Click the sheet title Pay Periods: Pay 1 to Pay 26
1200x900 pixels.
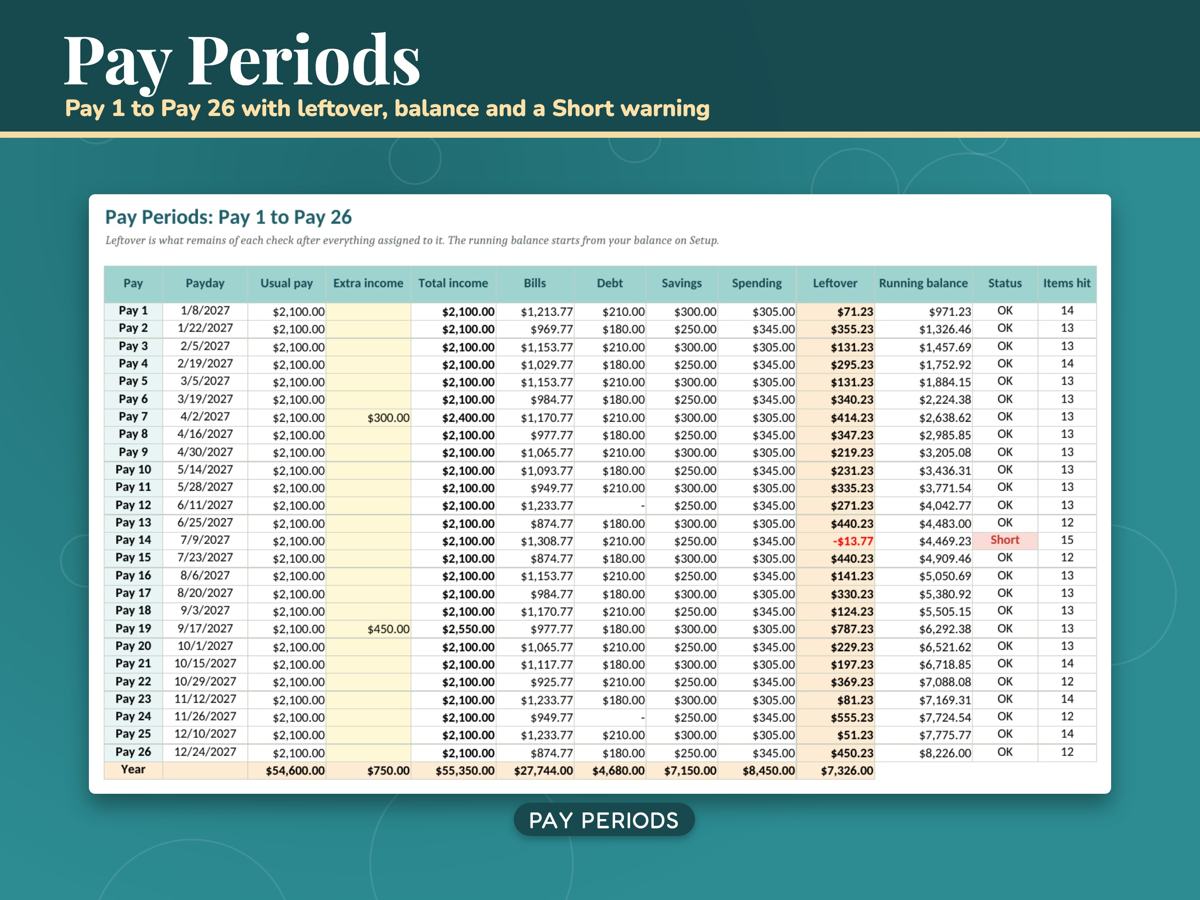(x=229, y=217)
